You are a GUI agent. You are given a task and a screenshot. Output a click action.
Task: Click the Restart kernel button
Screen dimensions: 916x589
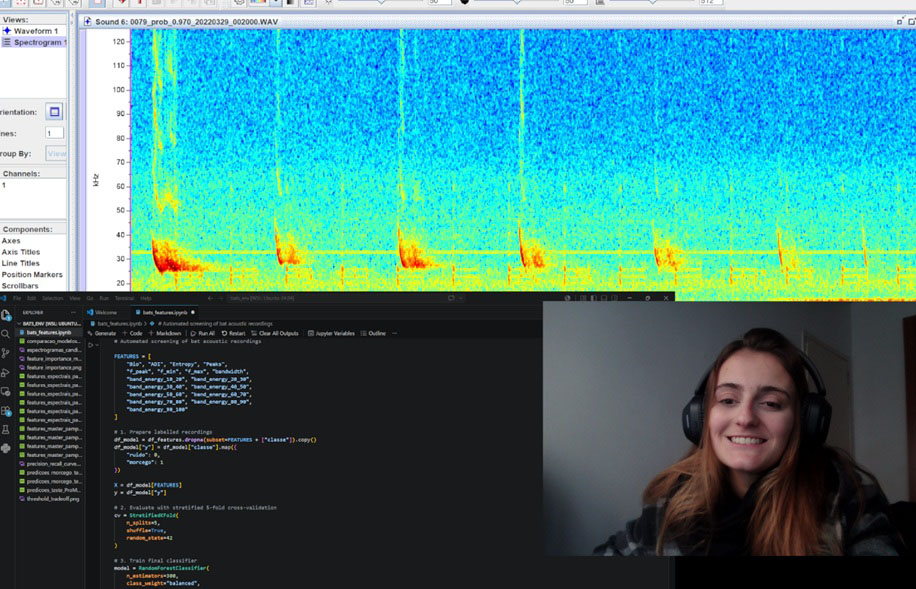pos(233,333)
